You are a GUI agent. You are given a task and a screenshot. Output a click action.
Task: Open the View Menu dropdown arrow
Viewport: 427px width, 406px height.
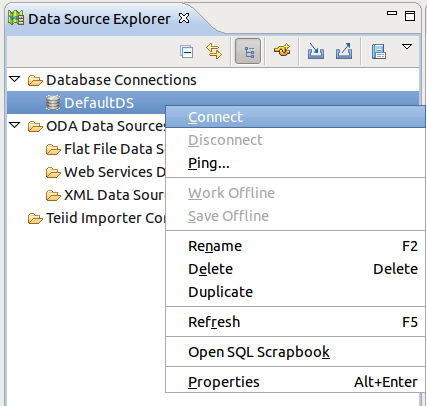407,47
